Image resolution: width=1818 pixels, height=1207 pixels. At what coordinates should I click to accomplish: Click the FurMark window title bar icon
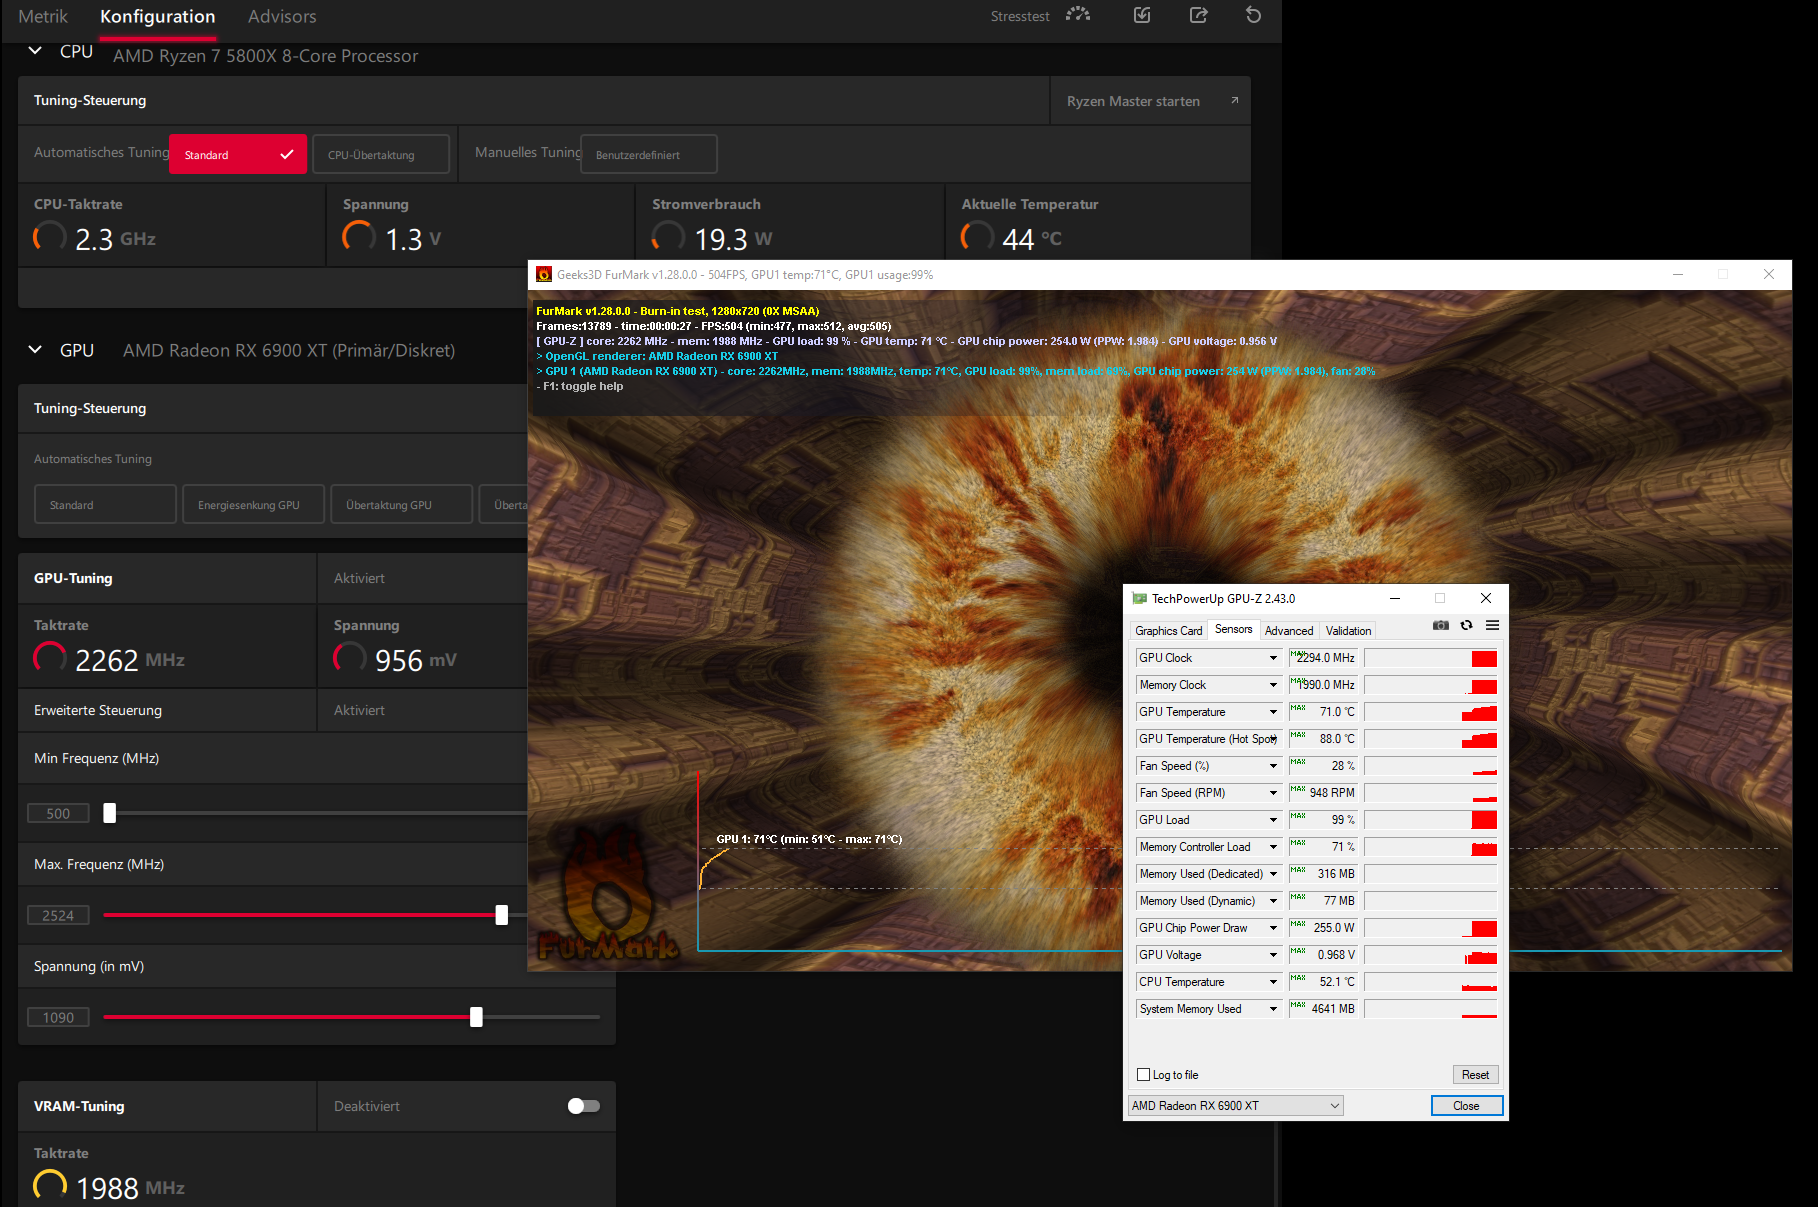(544, 274)
